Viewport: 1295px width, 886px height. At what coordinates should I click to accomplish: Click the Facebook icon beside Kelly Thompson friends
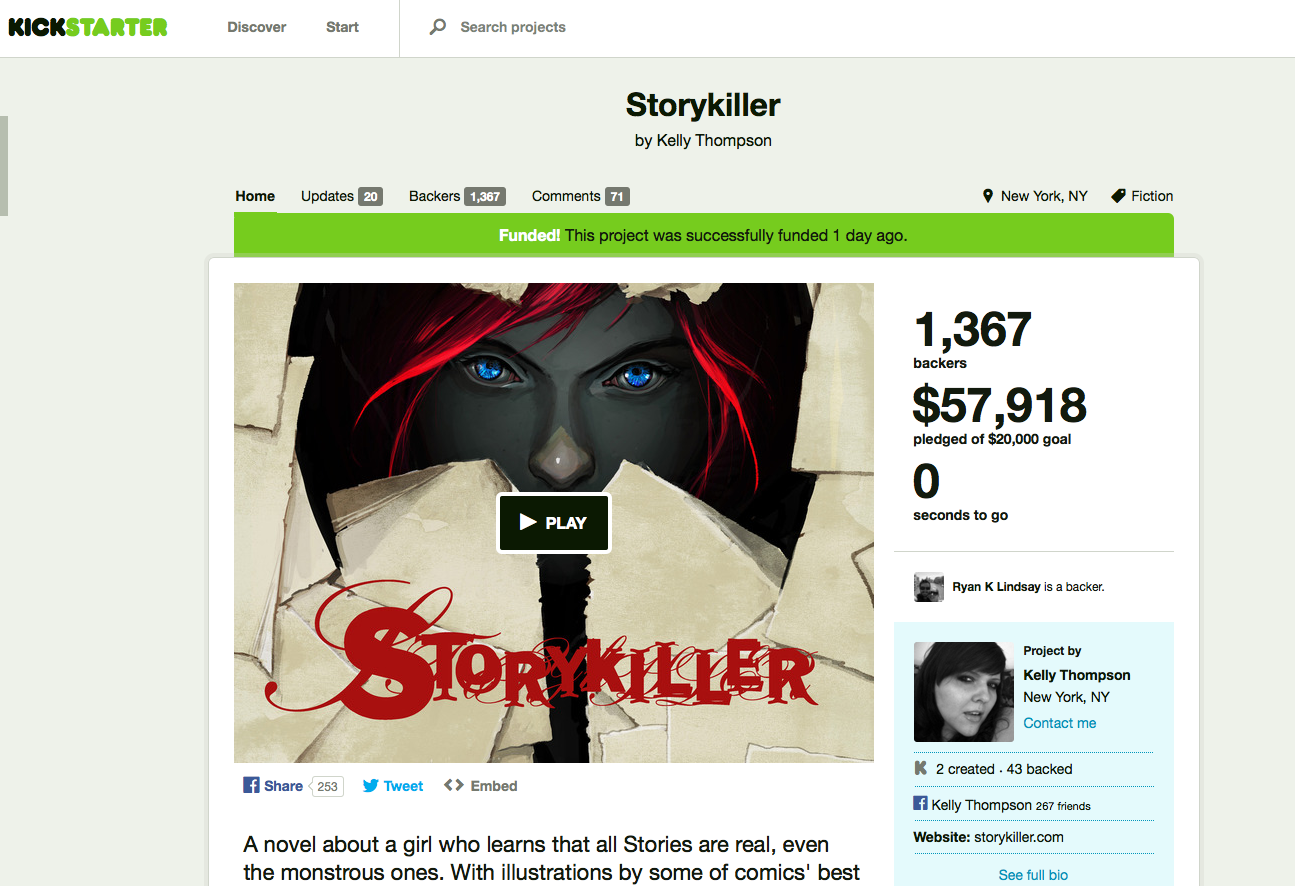click(x=921, y=803)
